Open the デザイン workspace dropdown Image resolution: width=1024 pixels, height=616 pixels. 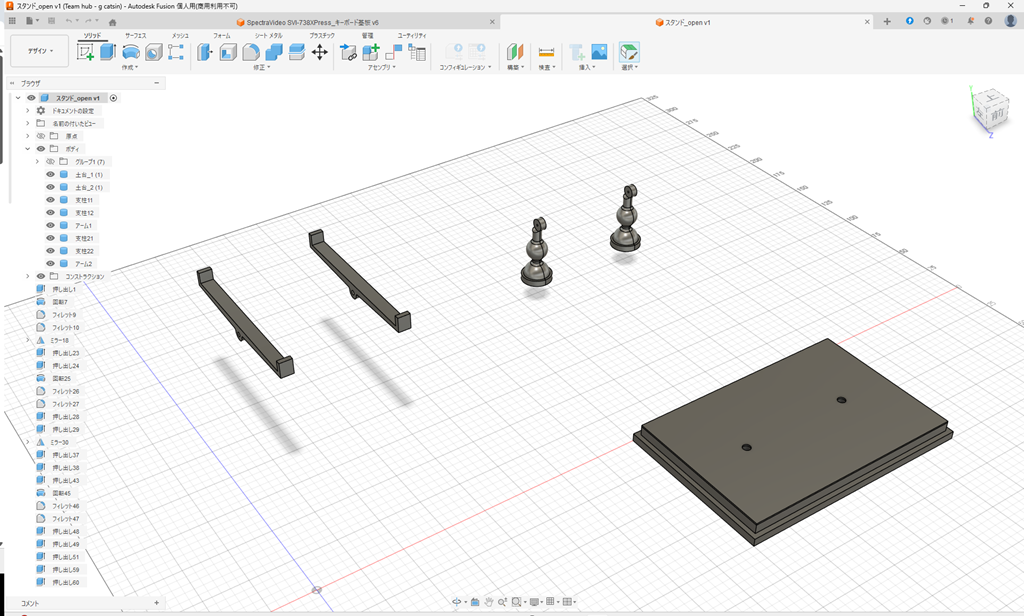[x=40, y=50]
